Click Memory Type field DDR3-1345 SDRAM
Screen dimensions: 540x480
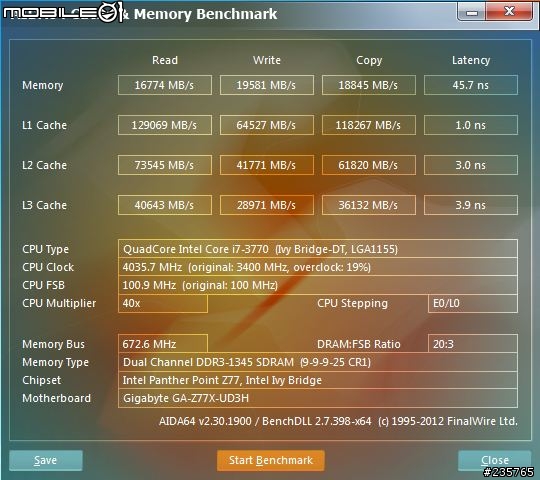point(318,362)
